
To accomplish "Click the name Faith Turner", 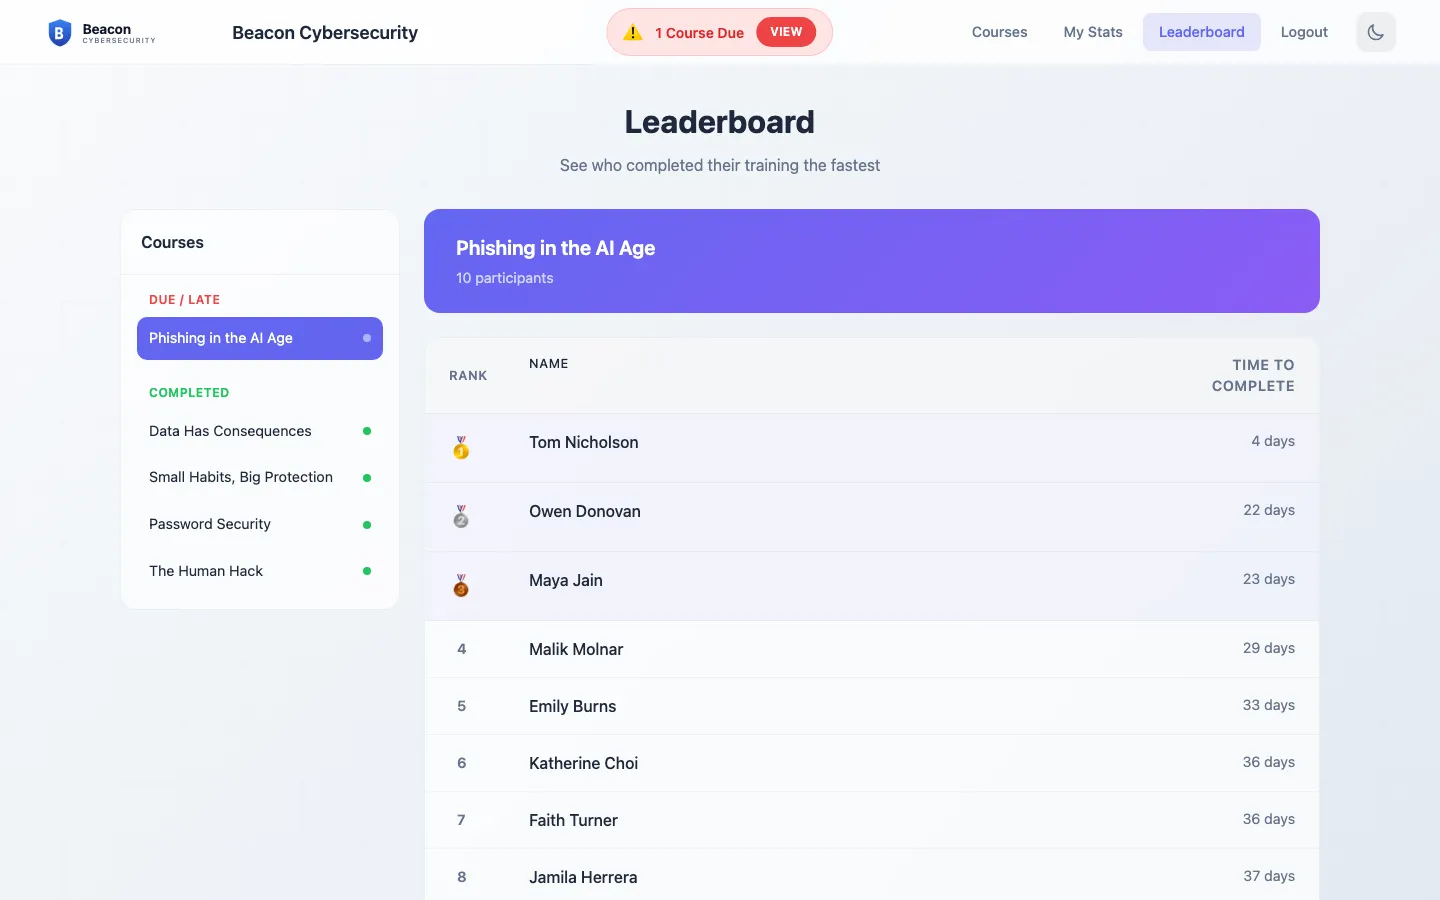I will pos(574,820).
